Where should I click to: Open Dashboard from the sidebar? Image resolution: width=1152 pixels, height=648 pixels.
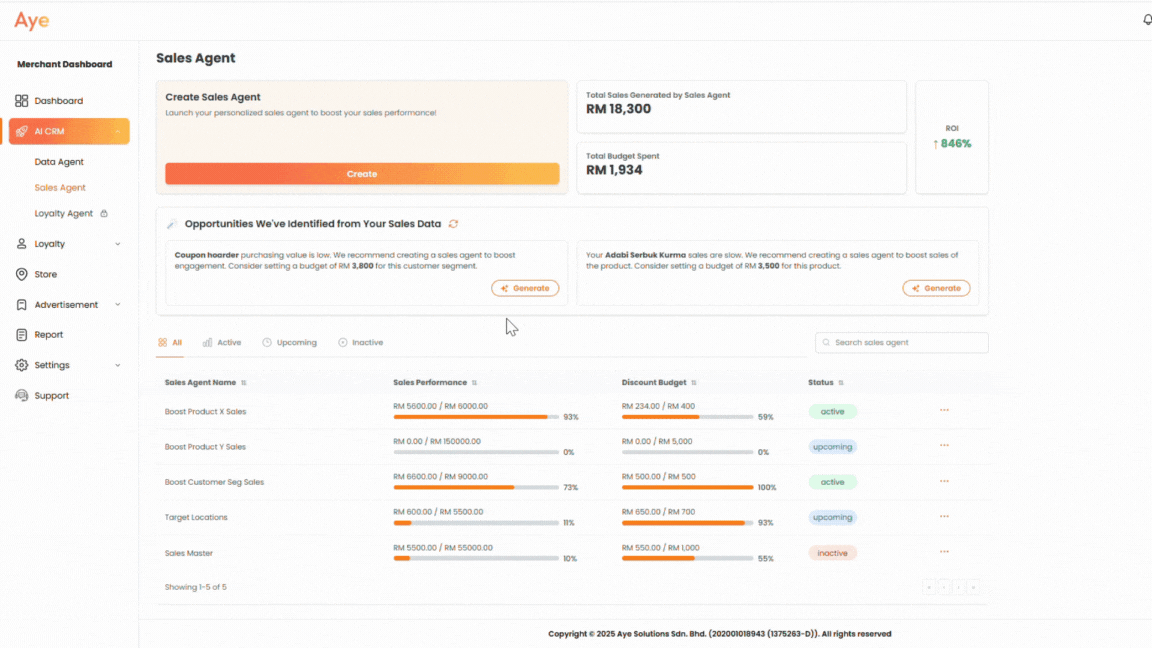point(58,101)
